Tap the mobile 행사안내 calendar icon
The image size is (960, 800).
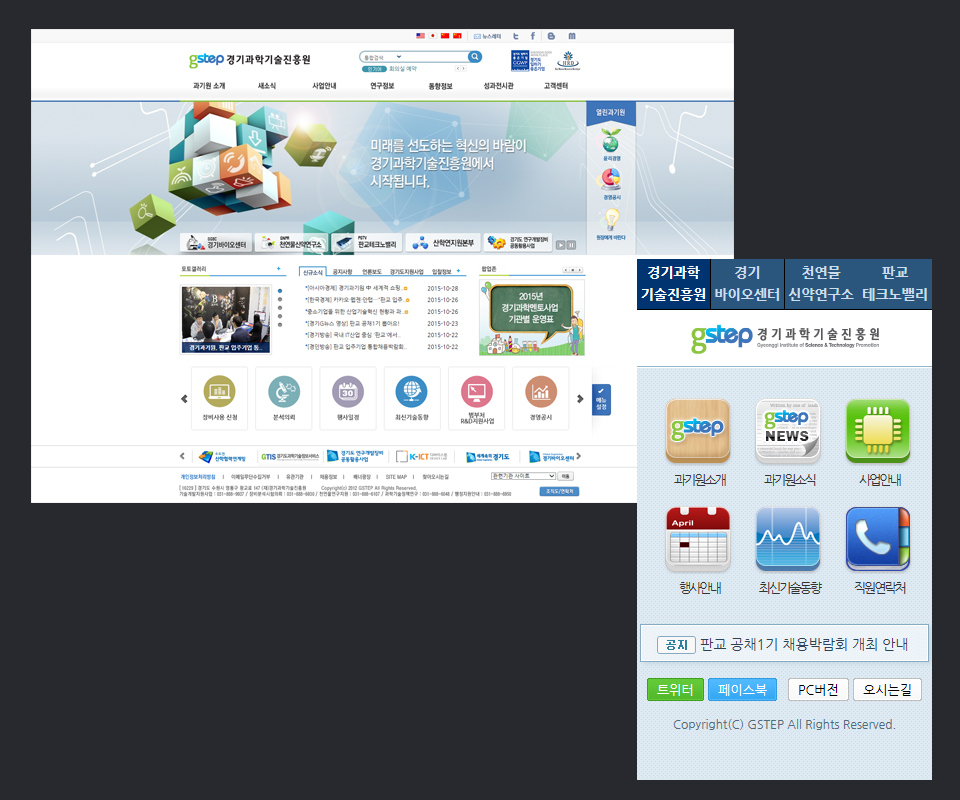pyautogui.click(x=699, y=539)
